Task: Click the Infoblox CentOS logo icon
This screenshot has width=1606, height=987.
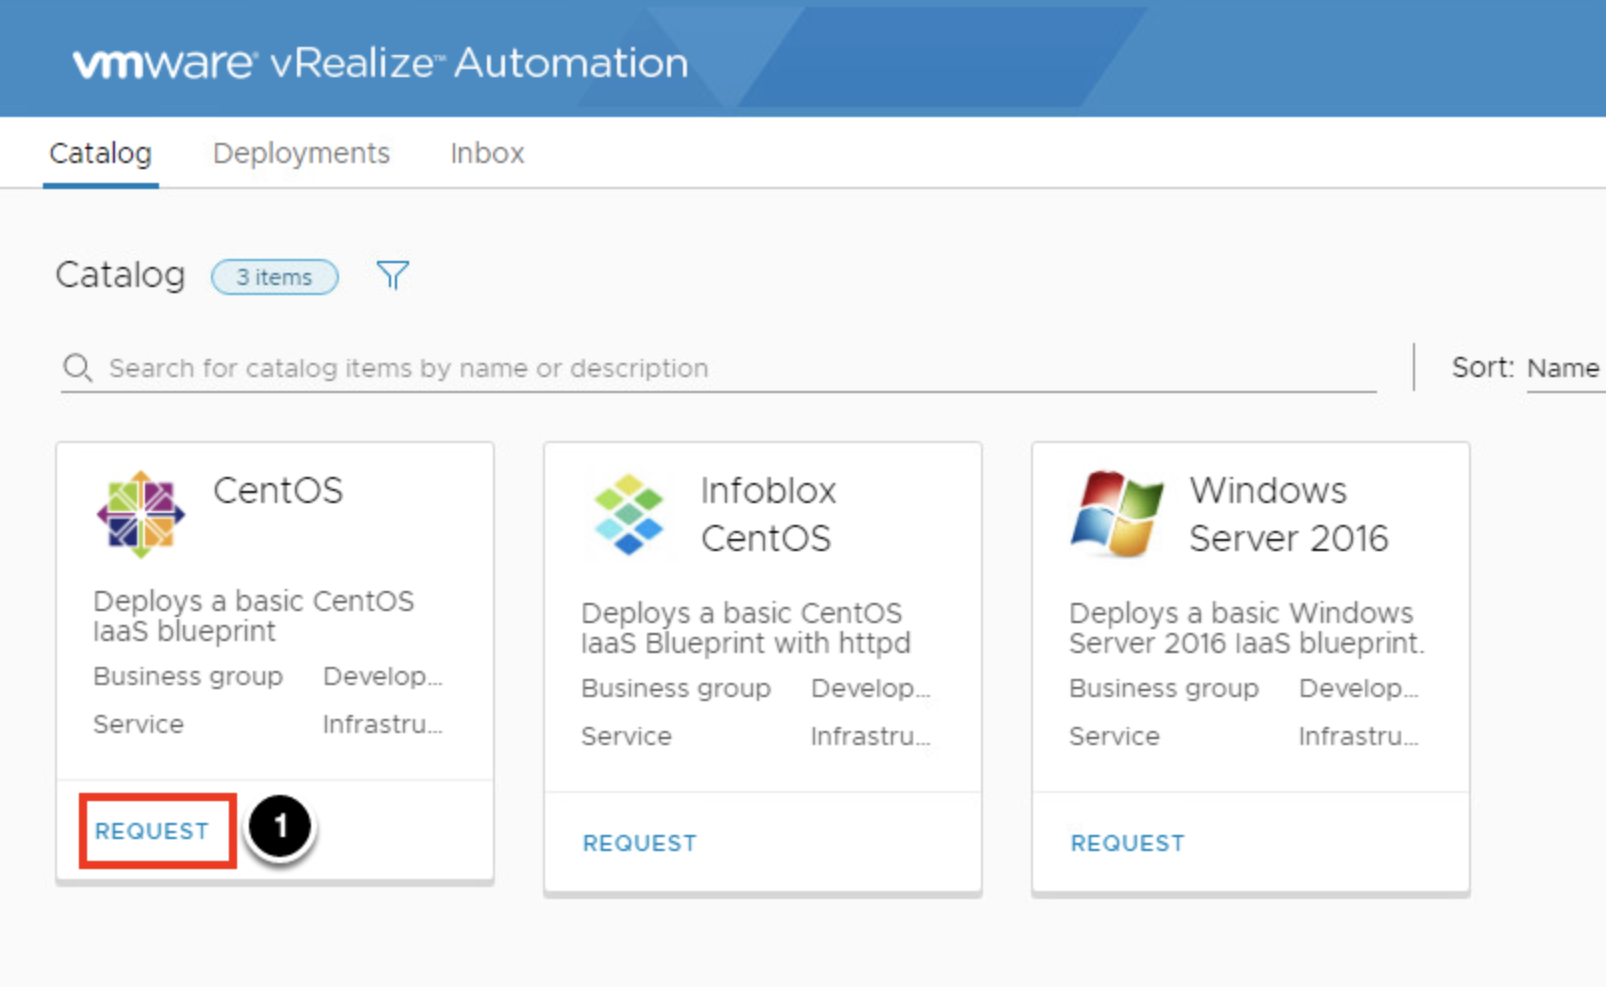Action: [629, 514]
